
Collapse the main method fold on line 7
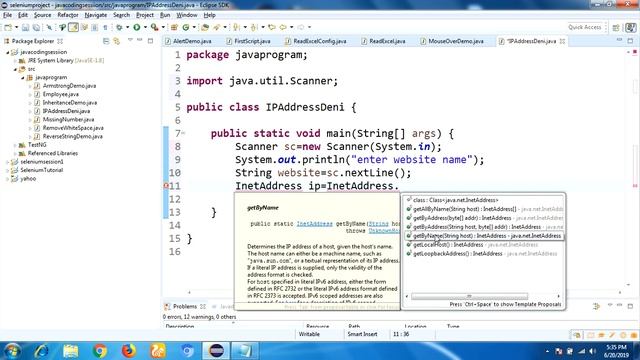183,133
